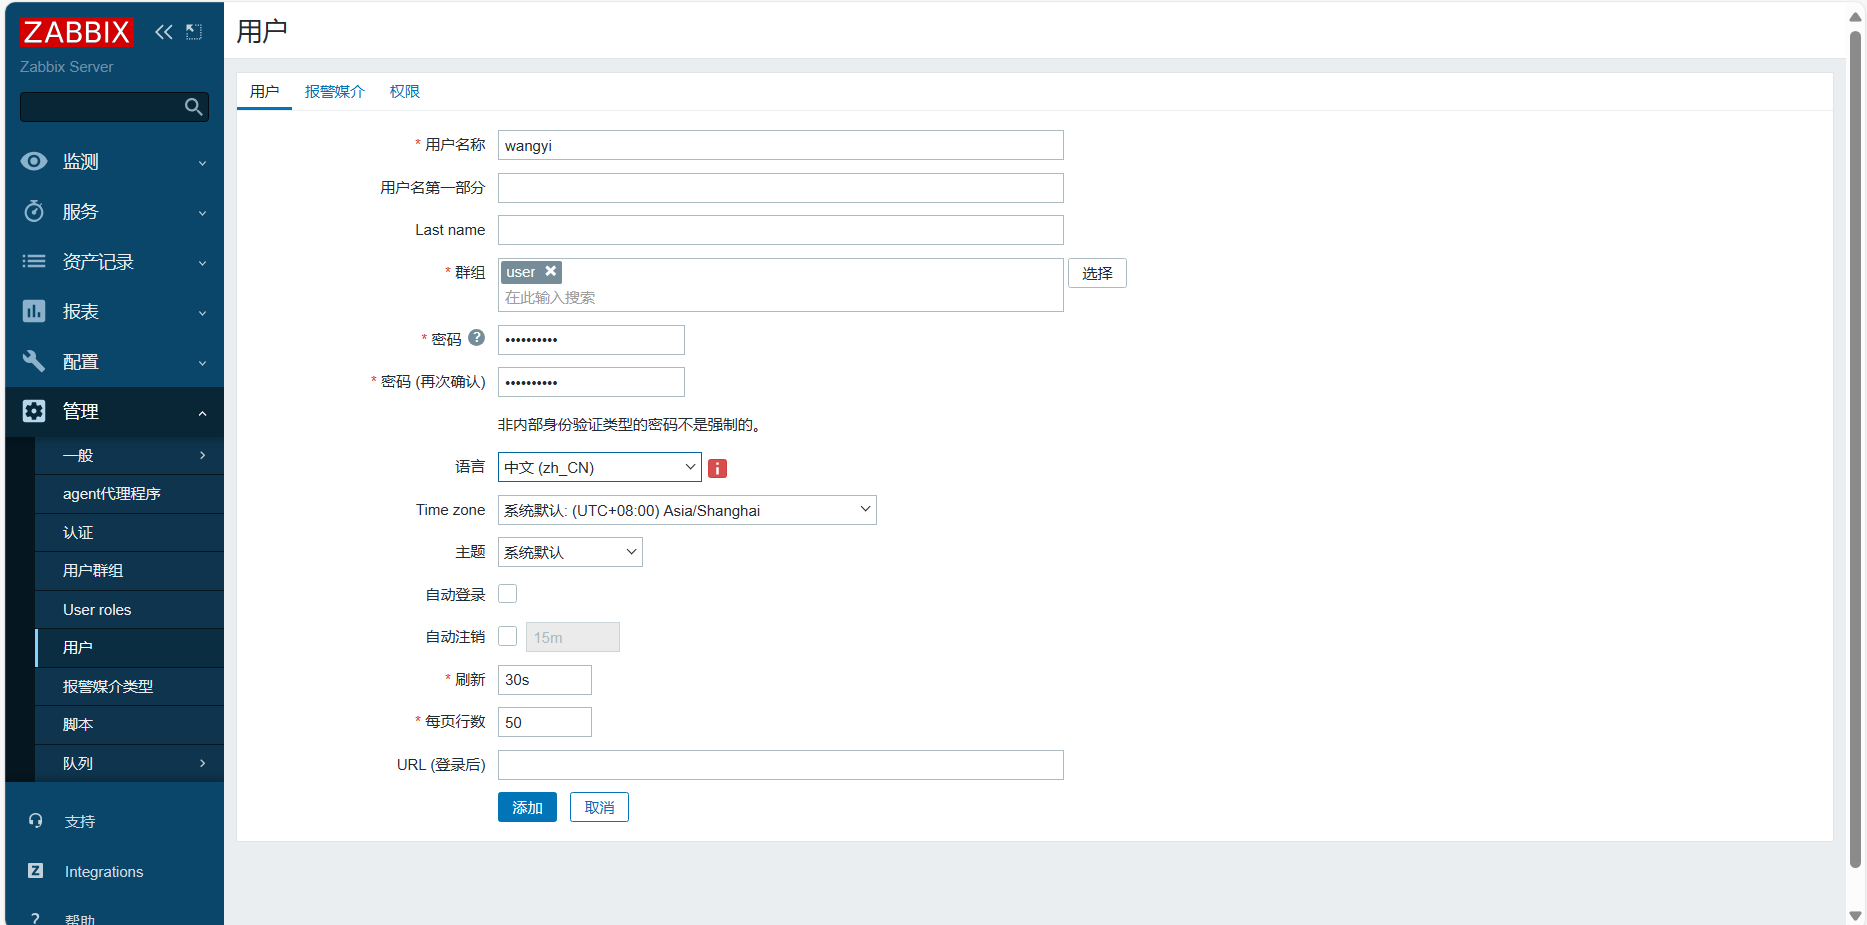1867x925 pixels.
Task: Enable the 自动登录 checkbox
Action: 508,594
